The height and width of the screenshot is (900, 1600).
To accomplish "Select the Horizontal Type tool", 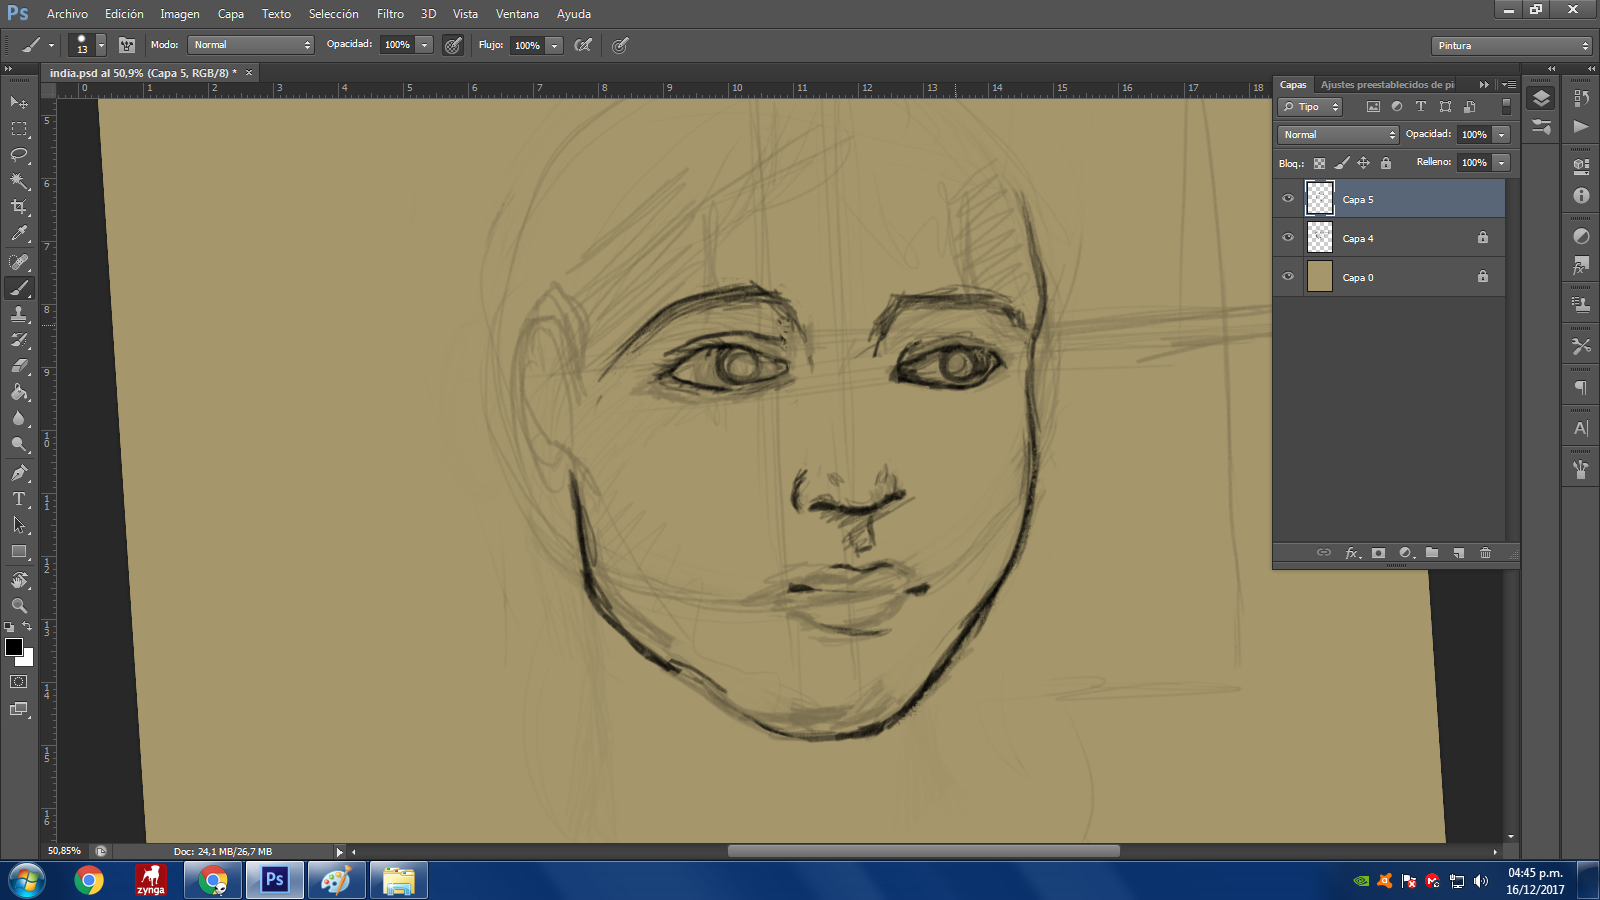I will [19, 499].
